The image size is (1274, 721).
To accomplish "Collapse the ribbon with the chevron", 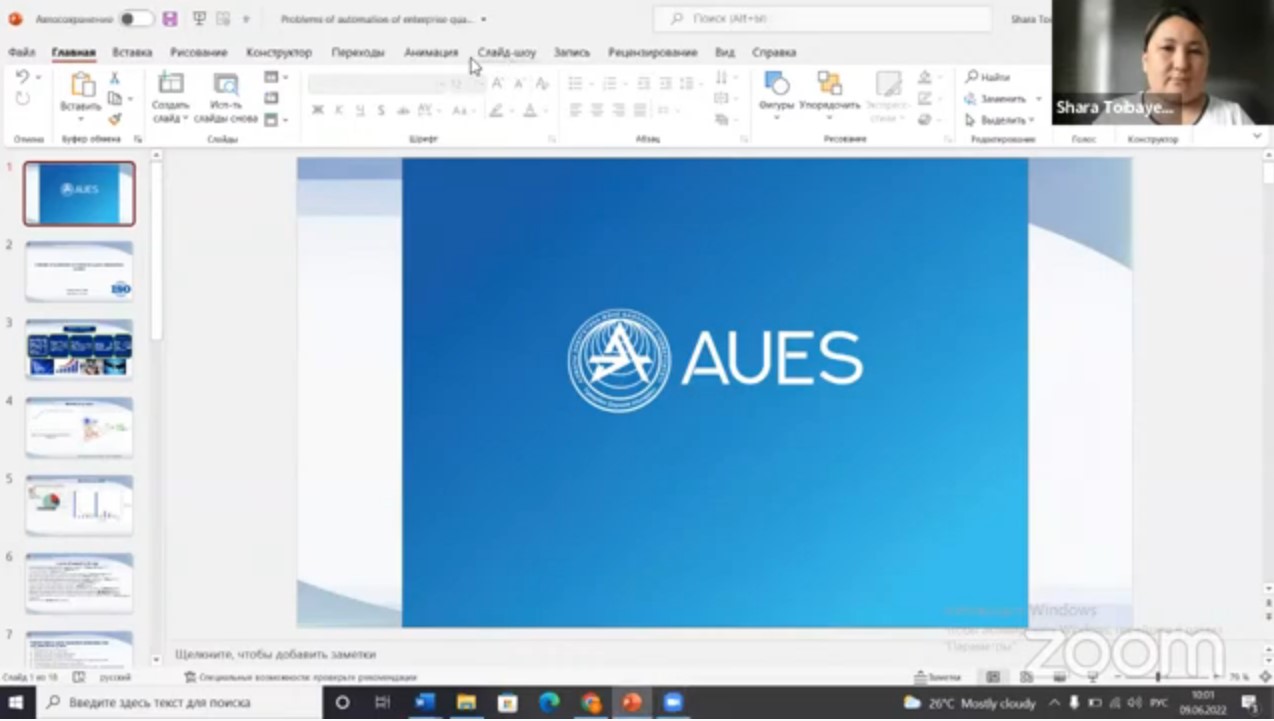I will [x=1258, y=136].
